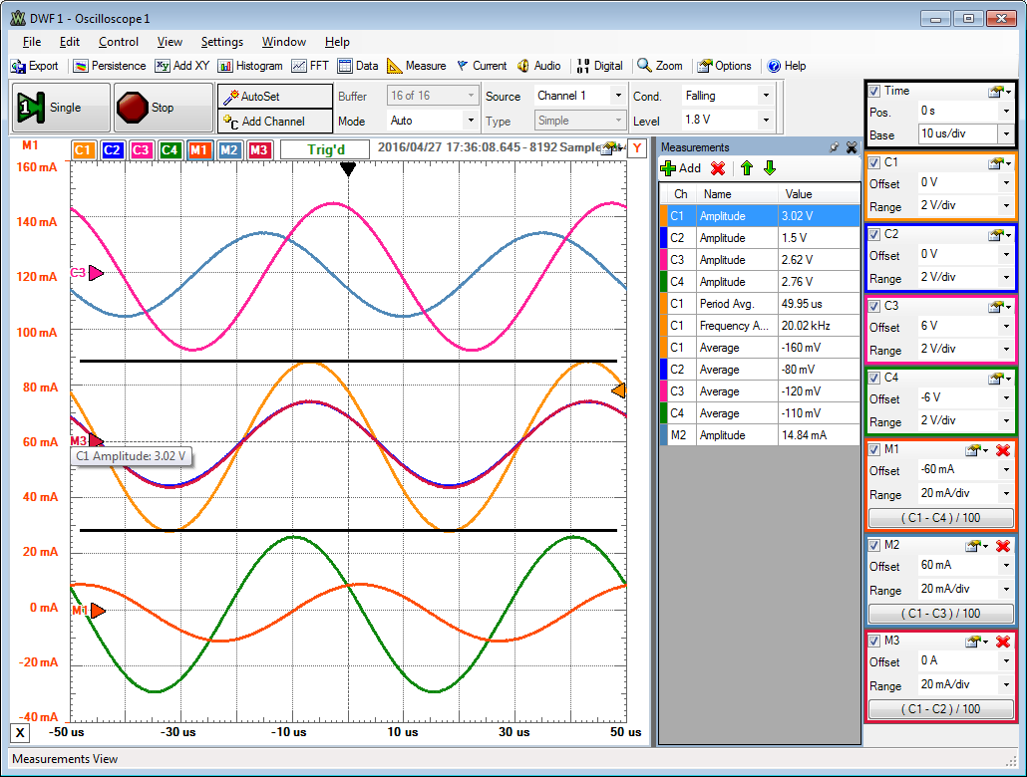Move measurement up with green arrow
The width and height of the screenshot is (1027, 777).
pos(746,168)
